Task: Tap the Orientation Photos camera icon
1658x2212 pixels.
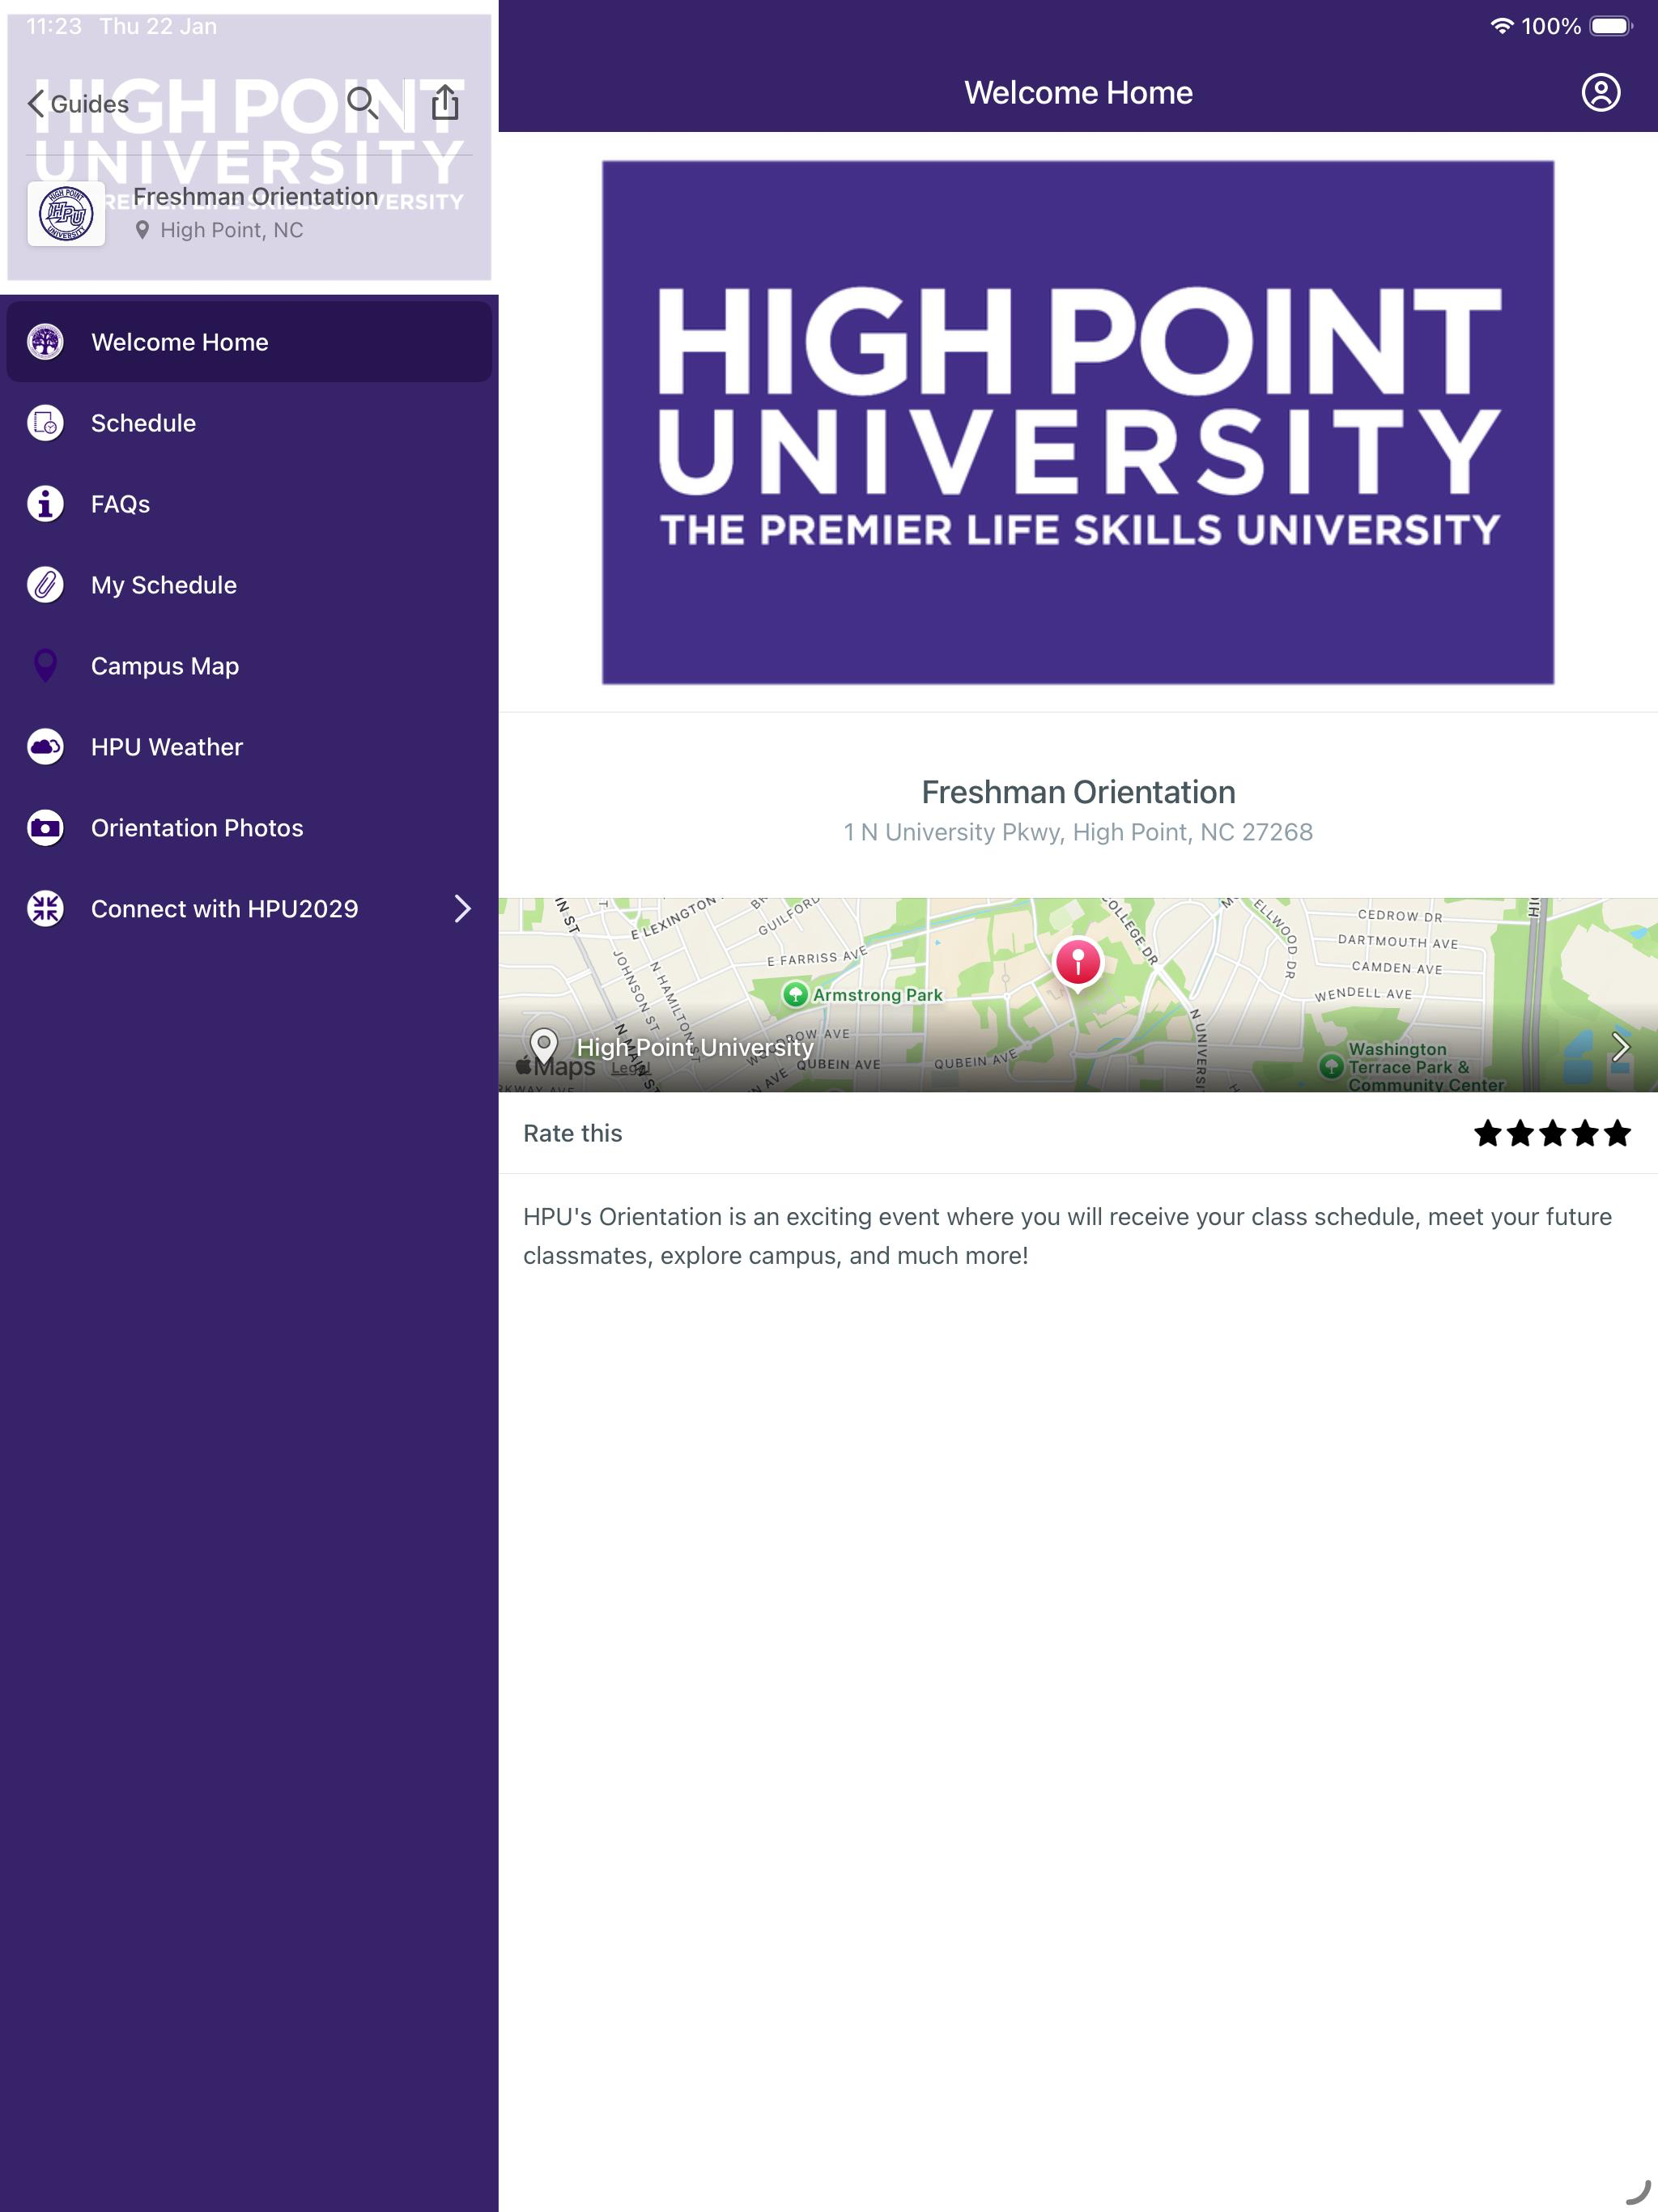Action: point(45,828)
